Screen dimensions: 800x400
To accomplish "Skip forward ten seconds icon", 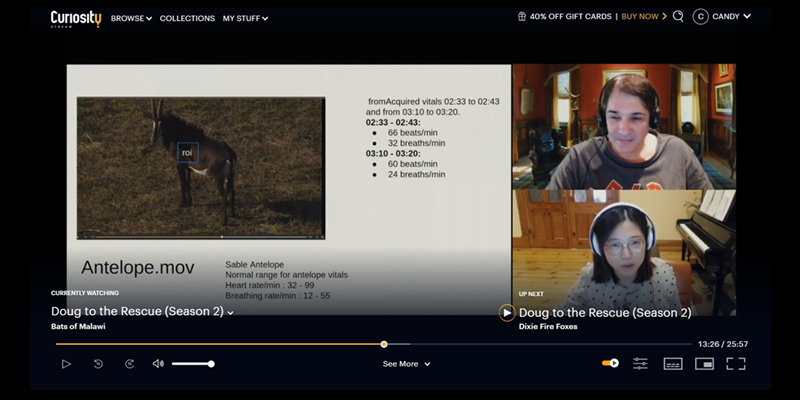I will pyautogui.click(x=130, y=364).
